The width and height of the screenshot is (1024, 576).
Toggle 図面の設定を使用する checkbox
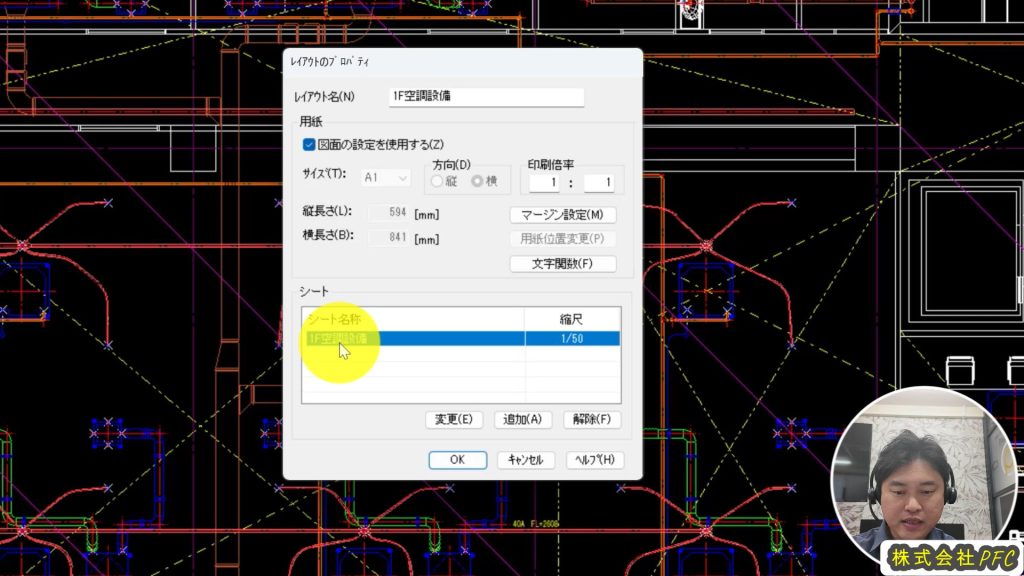(309, 145)
